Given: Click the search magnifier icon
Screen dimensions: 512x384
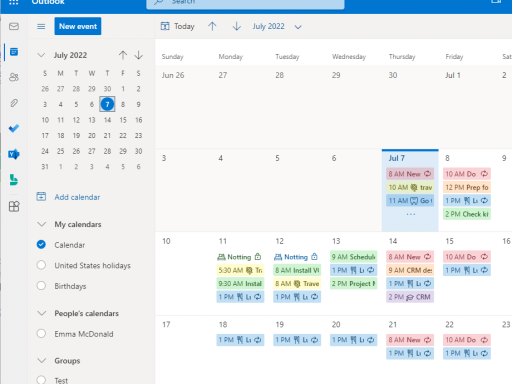Looking at the screenshot, I should click(159, 2).
